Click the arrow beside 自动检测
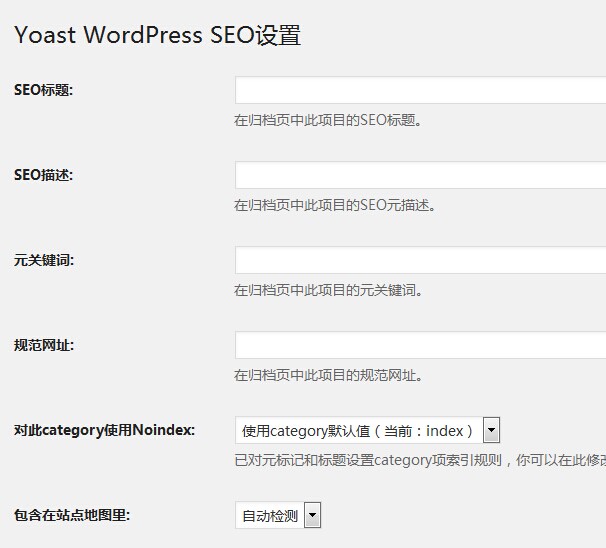This screenshot has width=606, height=548. [x=312, y=516]
